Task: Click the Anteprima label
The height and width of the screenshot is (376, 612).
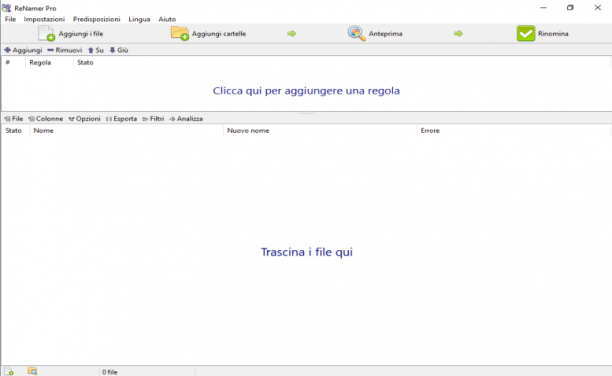Action: click(385, 34)
